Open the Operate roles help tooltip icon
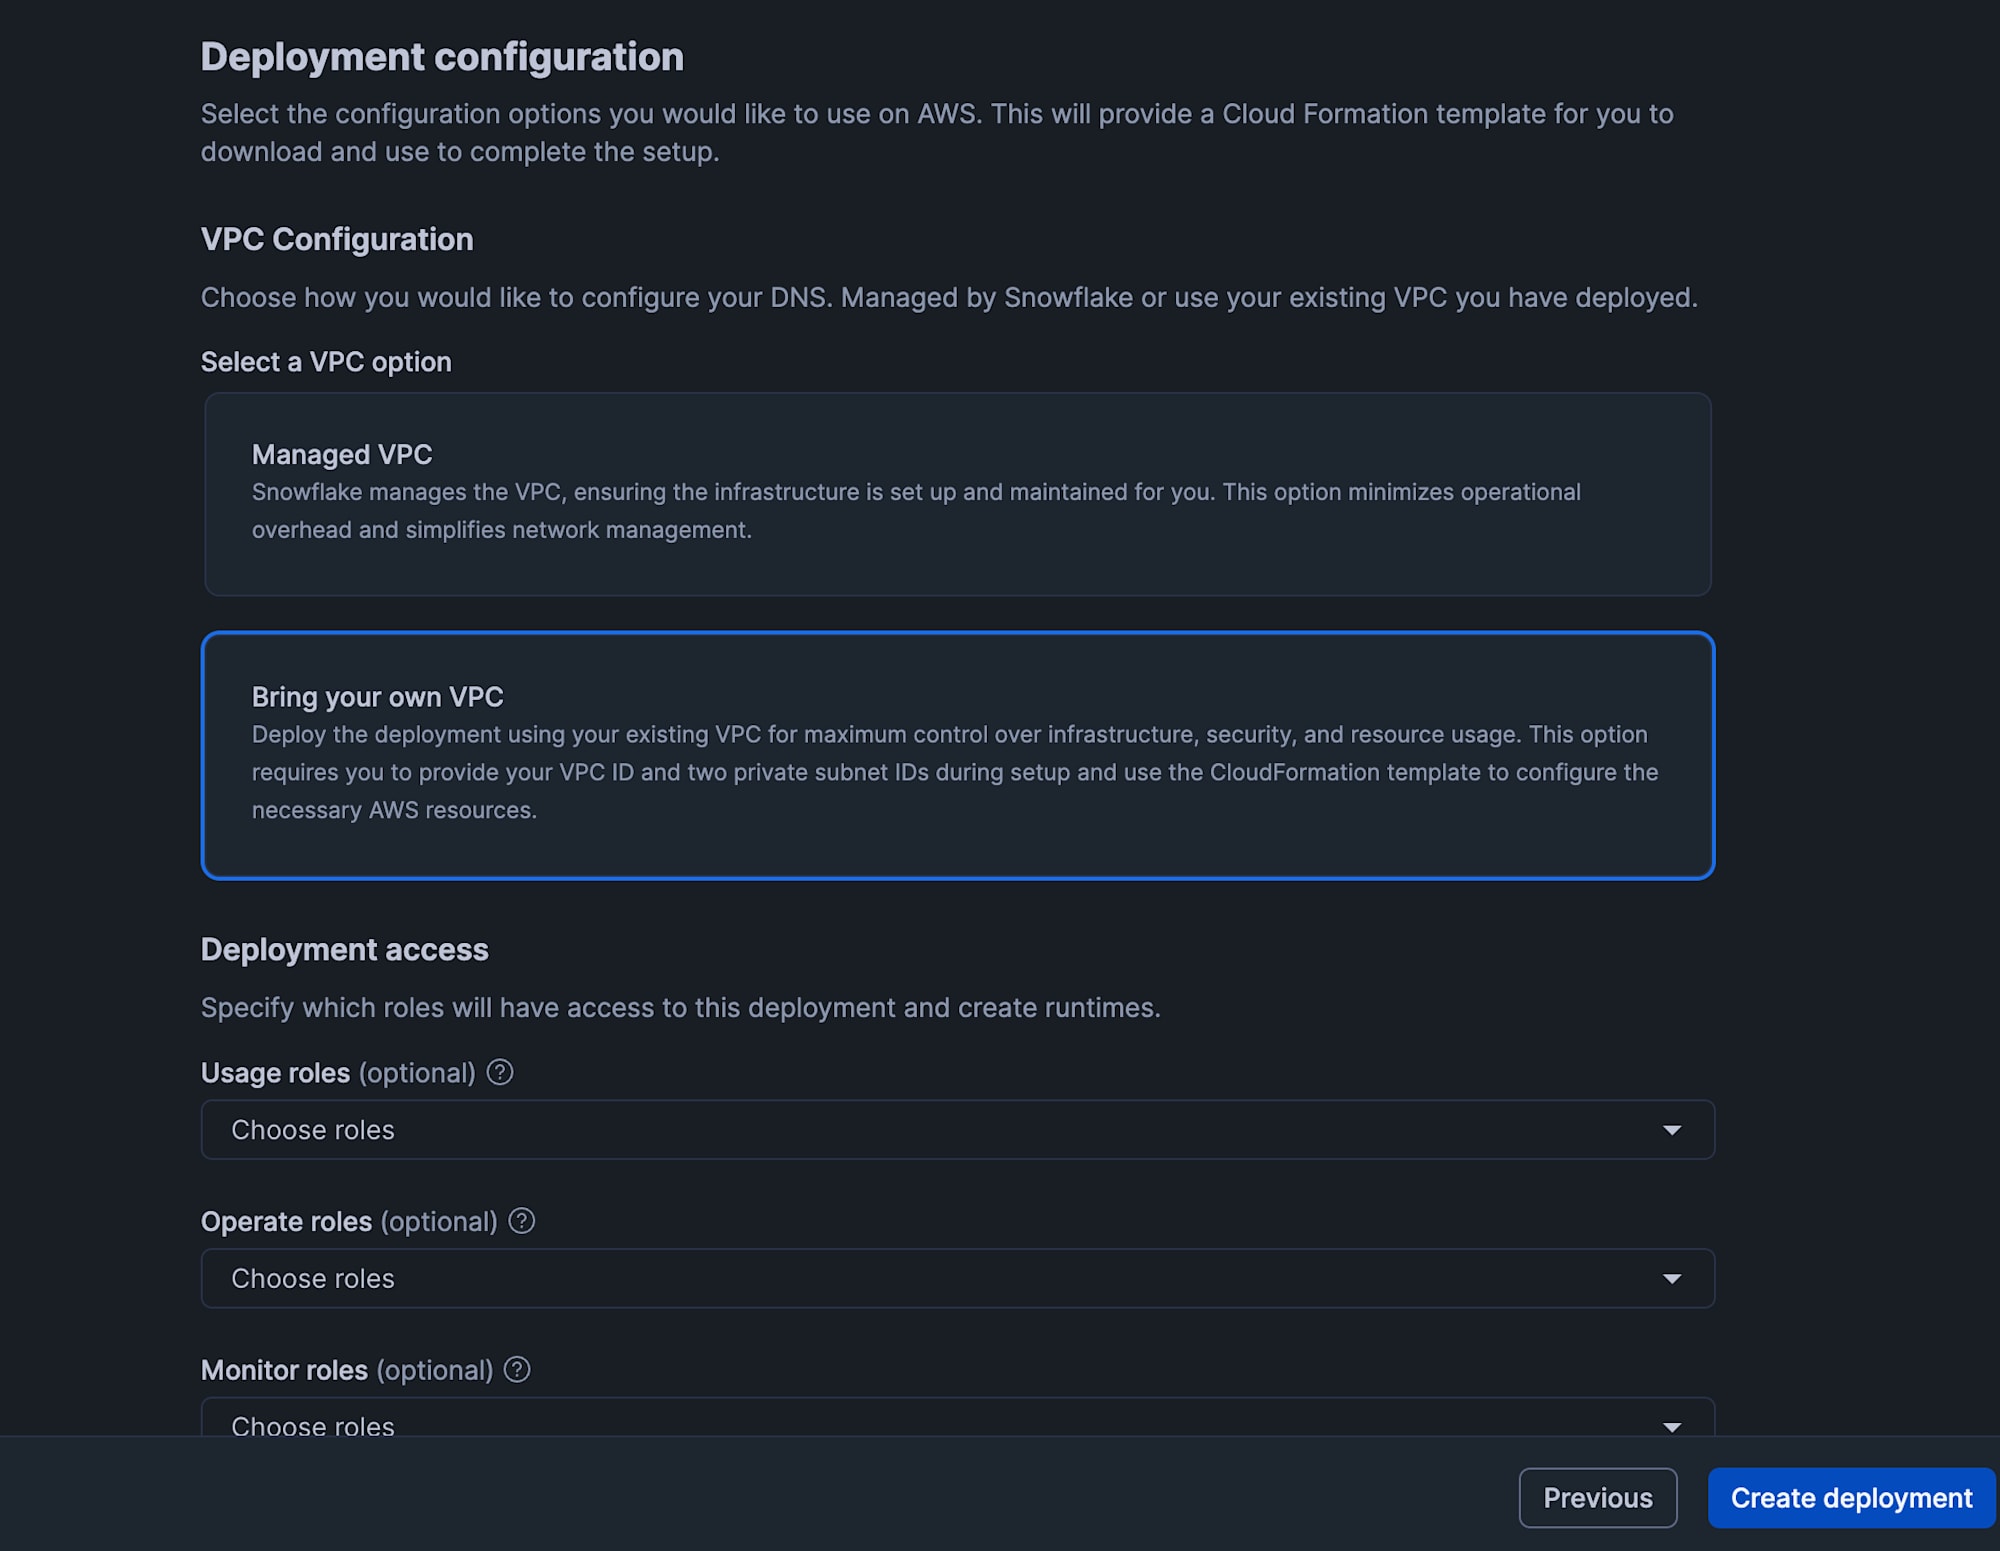 pos(522,1221)
